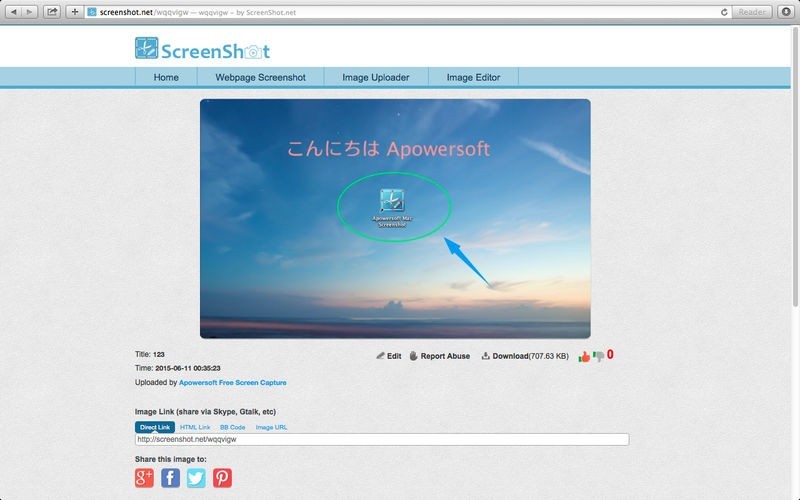Give the image a thumbs down
The image size is (800, 500).
point(598,355)
